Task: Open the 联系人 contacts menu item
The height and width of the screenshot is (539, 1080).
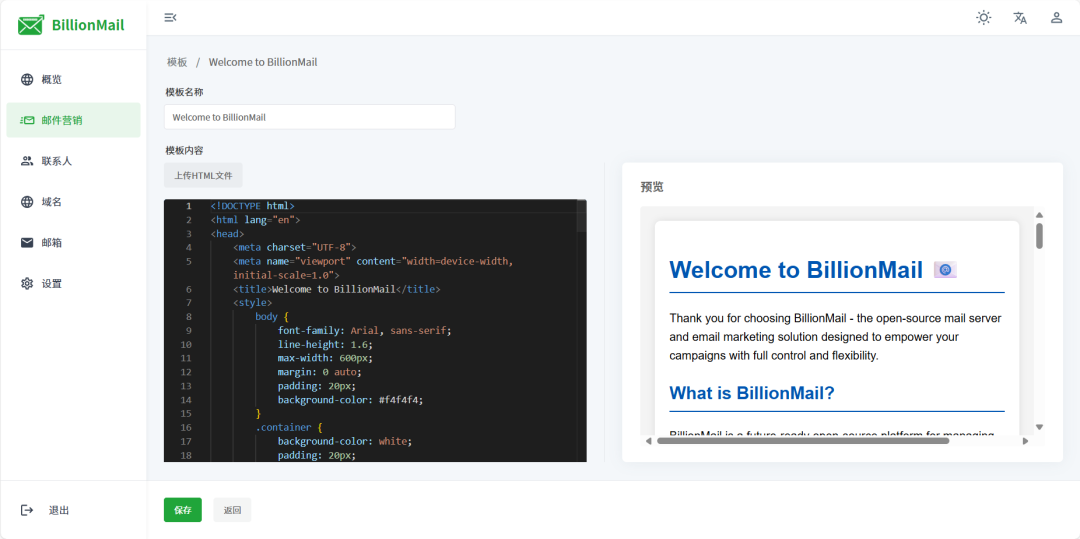Action: pyautogui.click(x=73, y=161)
